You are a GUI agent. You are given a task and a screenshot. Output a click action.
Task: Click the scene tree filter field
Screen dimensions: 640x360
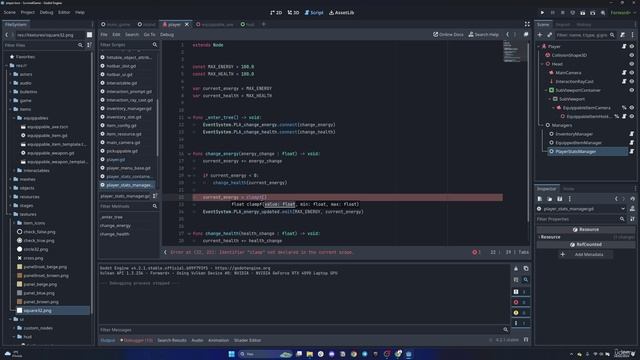585,35
